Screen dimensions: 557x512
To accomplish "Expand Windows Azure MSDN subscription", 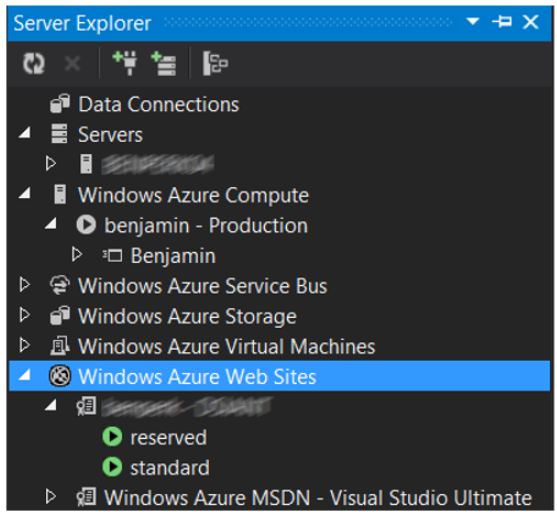I will click(51, 496).
